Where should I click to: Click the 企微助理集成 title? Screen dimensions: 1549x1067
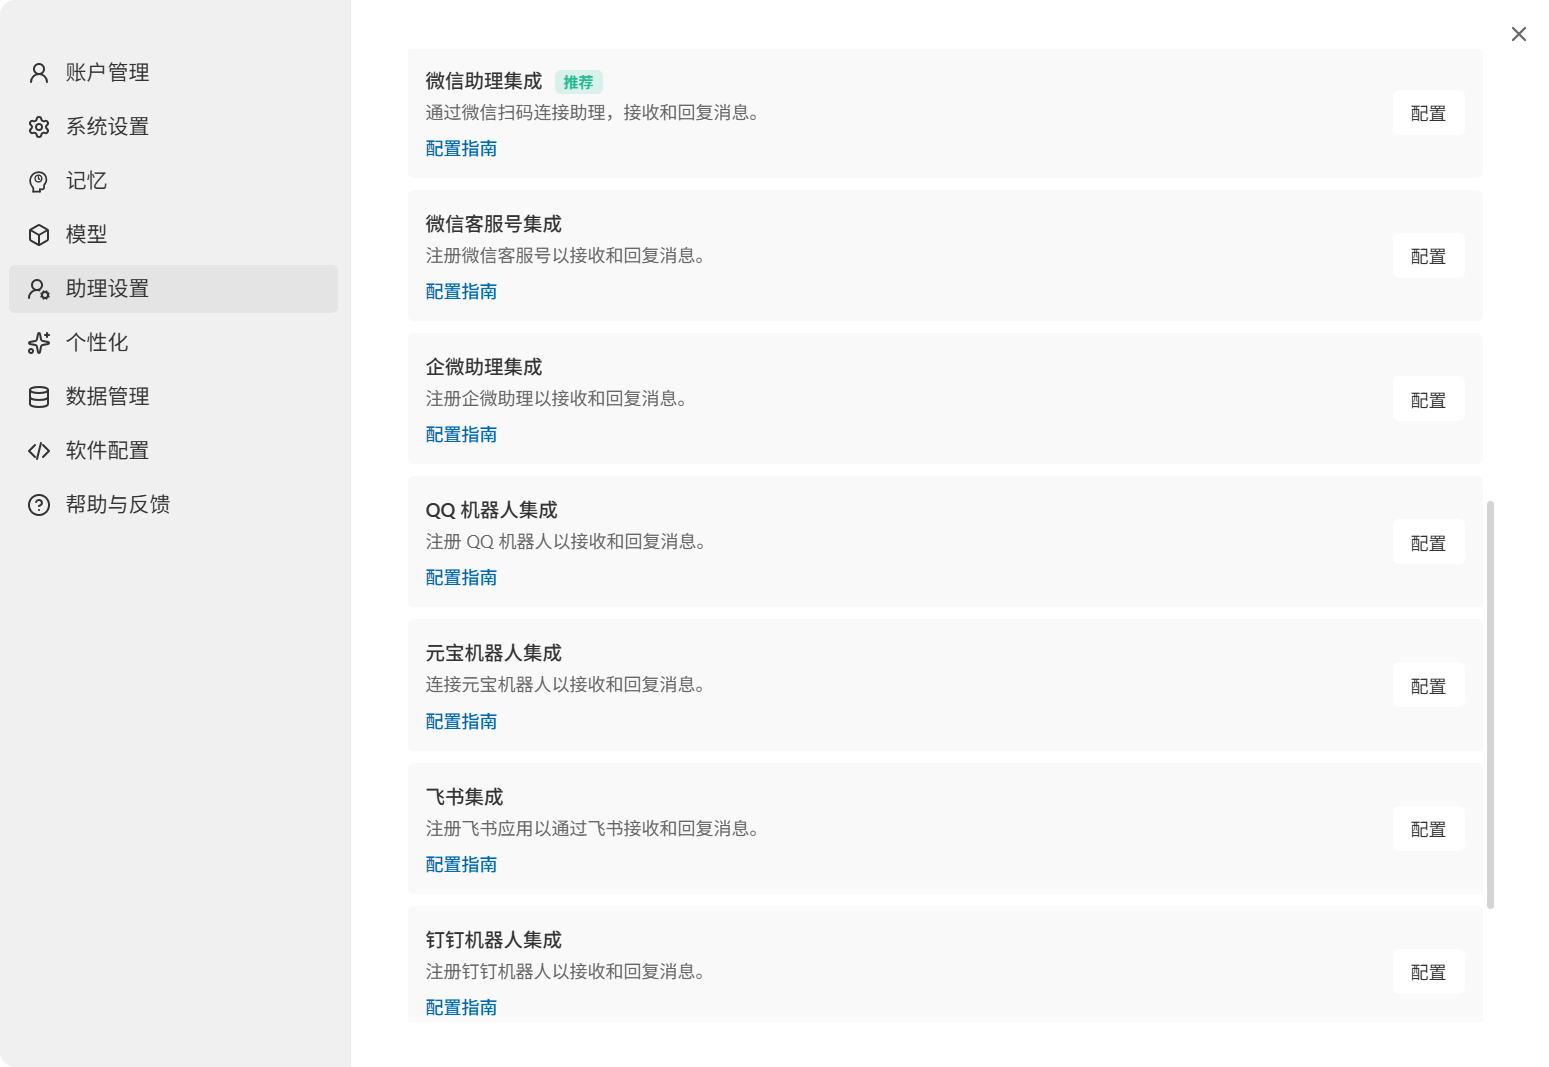484,367
